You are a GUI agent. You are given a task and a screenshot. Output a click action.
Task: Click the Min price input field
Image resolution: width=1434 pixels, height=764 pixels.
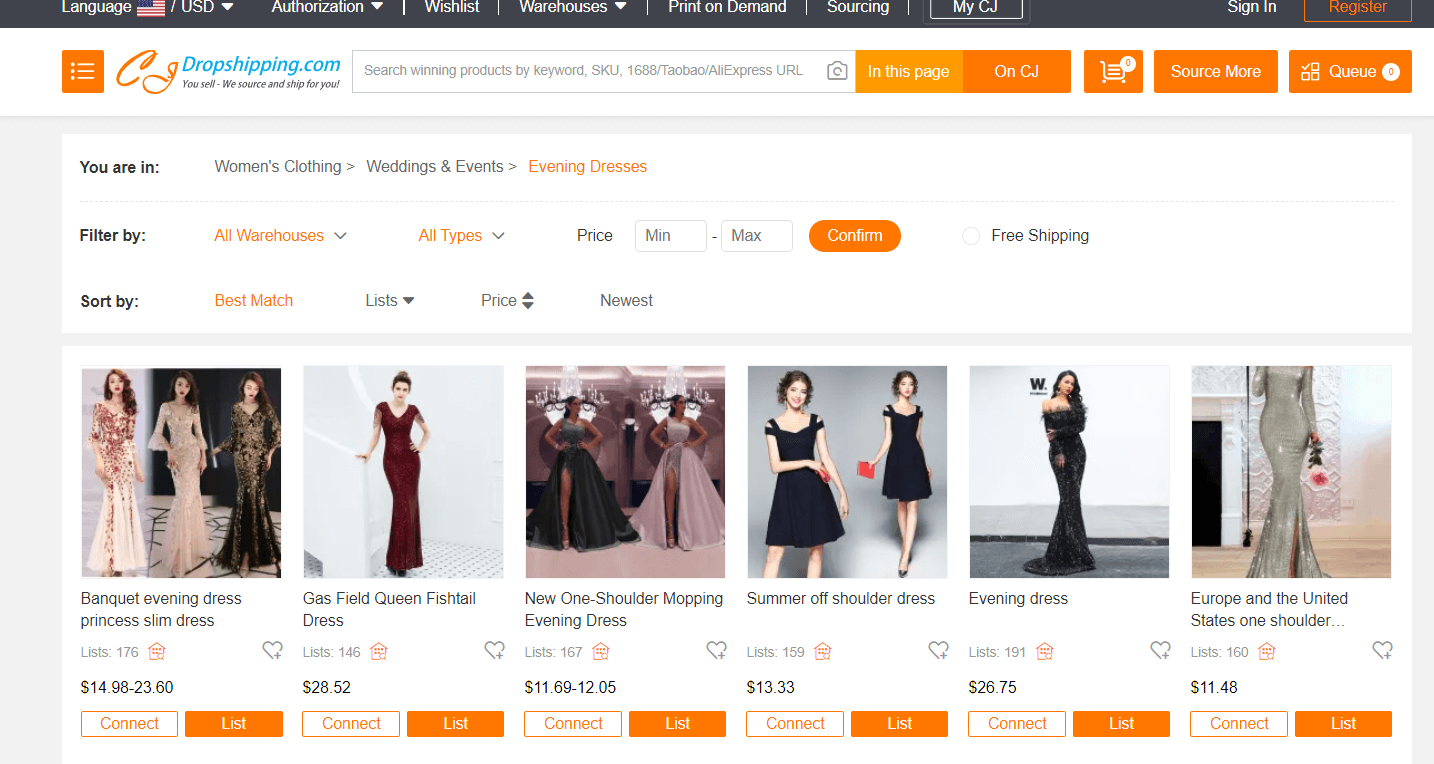point(671,236)
